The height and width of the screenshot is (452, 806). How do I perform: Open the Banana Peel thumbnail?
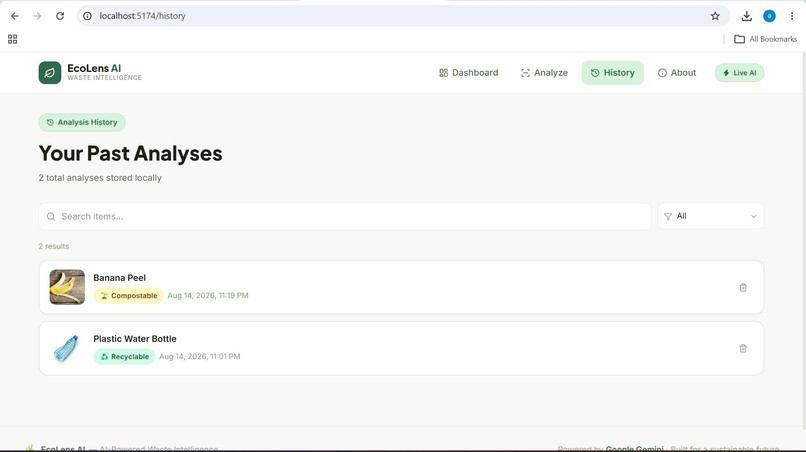point(67,287)
